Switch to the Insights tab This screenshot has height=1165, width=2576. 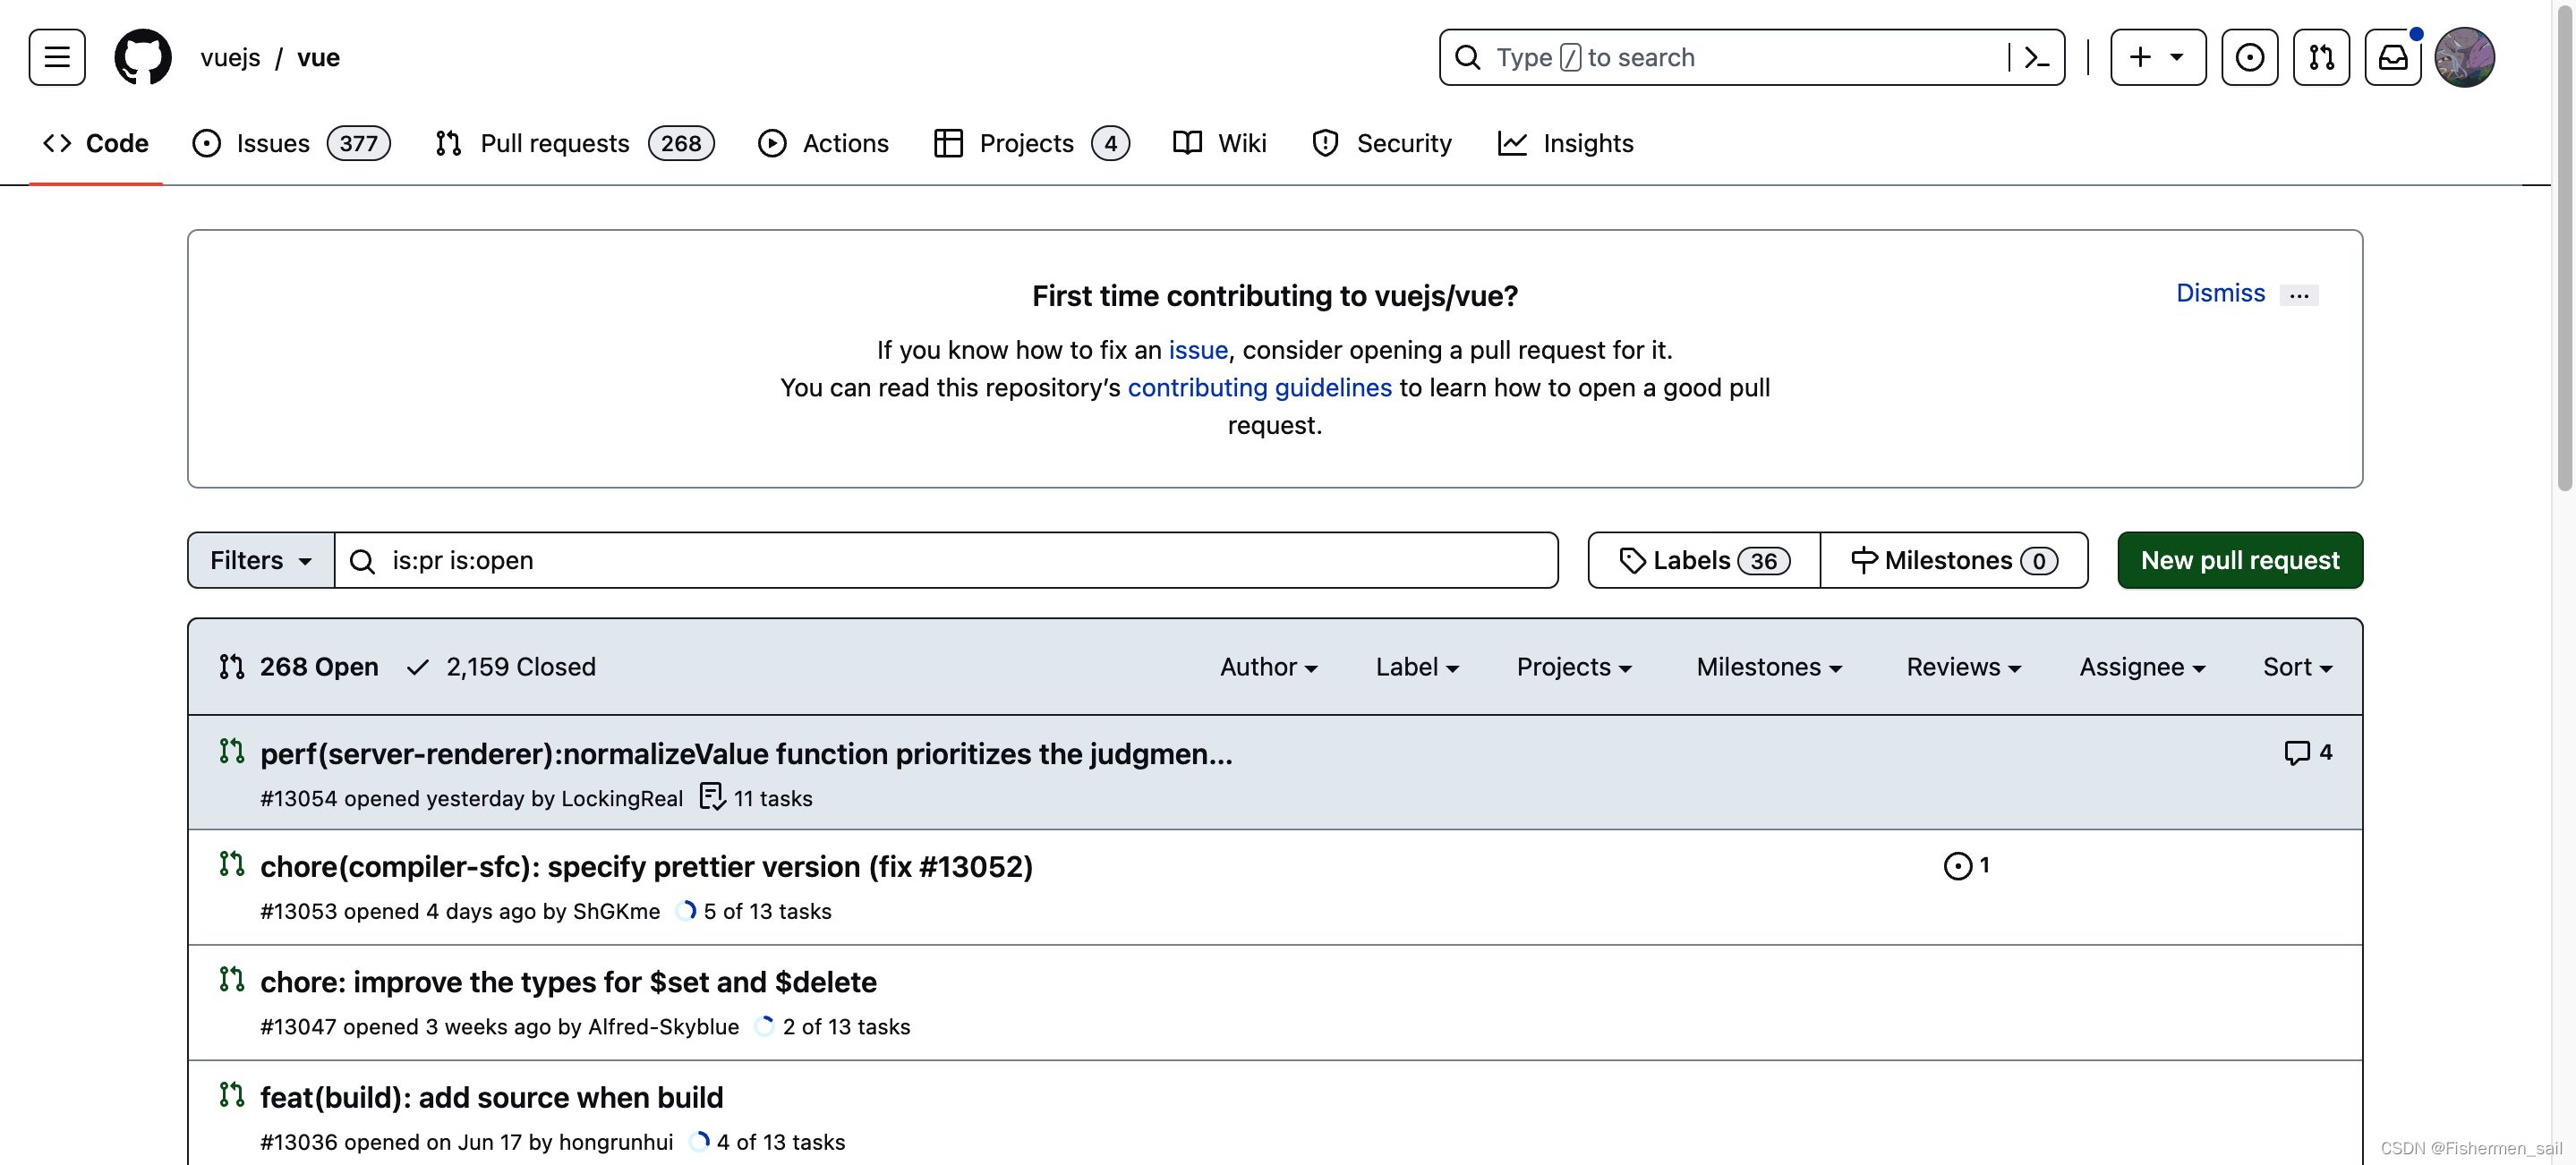coord(1566,143)
